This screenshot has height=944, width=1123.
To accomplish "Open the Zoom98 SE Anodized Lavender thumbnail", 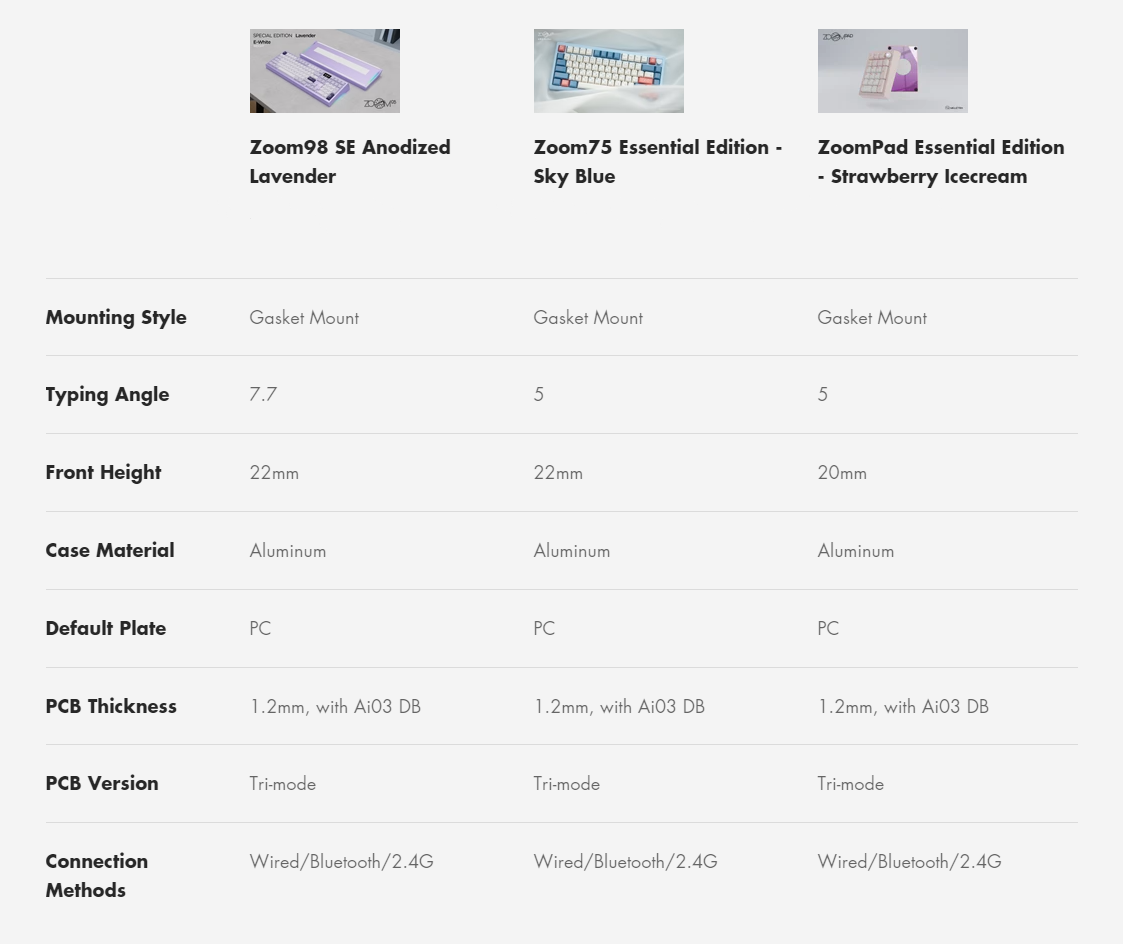I will click(324, 71).
